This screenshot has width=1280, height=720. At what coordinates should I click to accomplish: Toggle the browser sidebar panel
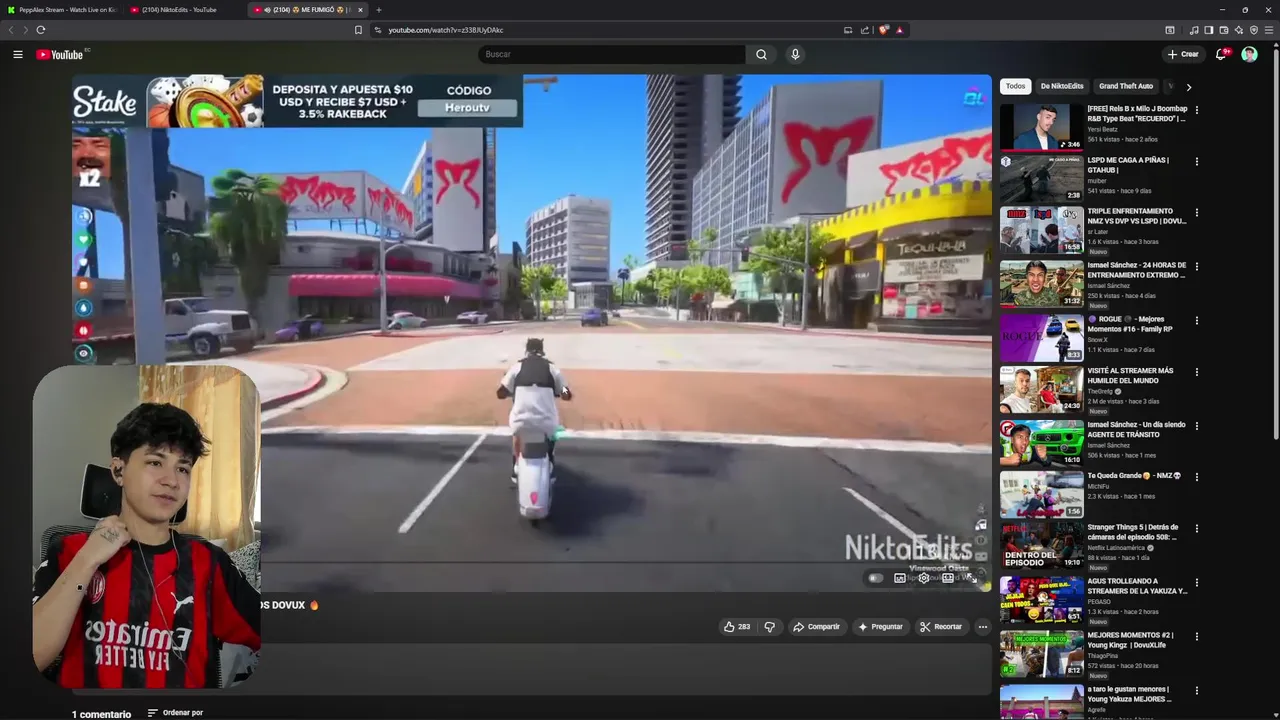tap(1209, 30)
